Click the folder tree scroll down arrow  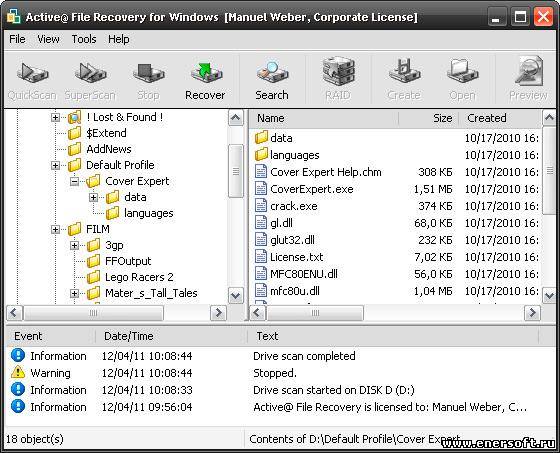[x=236, y=296]
